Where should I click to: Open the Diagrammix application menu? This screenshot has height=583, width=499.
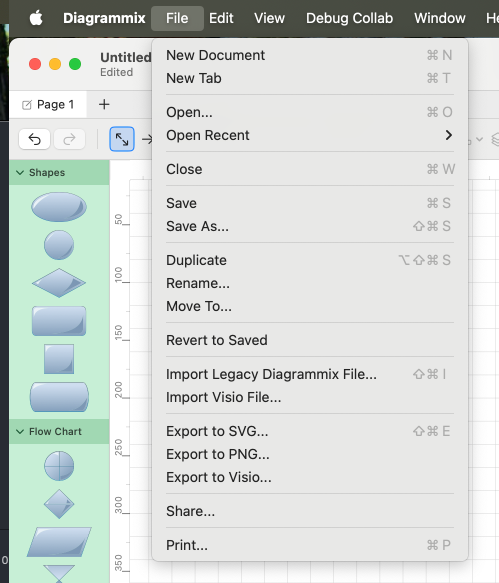[104, 18]
